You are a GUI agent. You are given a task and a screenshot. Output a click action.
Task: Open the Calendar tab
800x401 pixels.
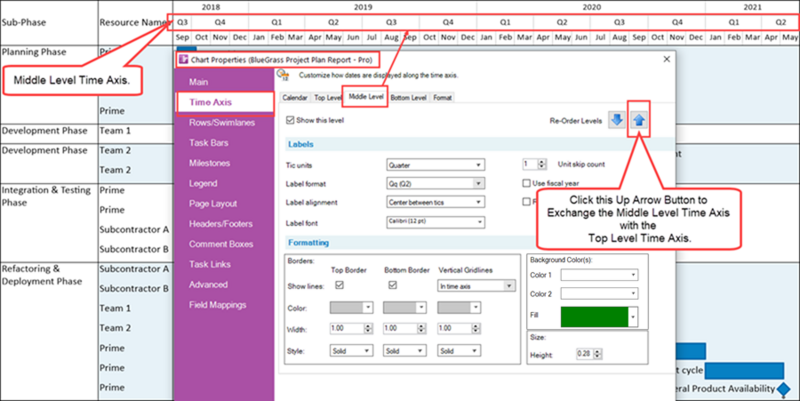[295, 97]
